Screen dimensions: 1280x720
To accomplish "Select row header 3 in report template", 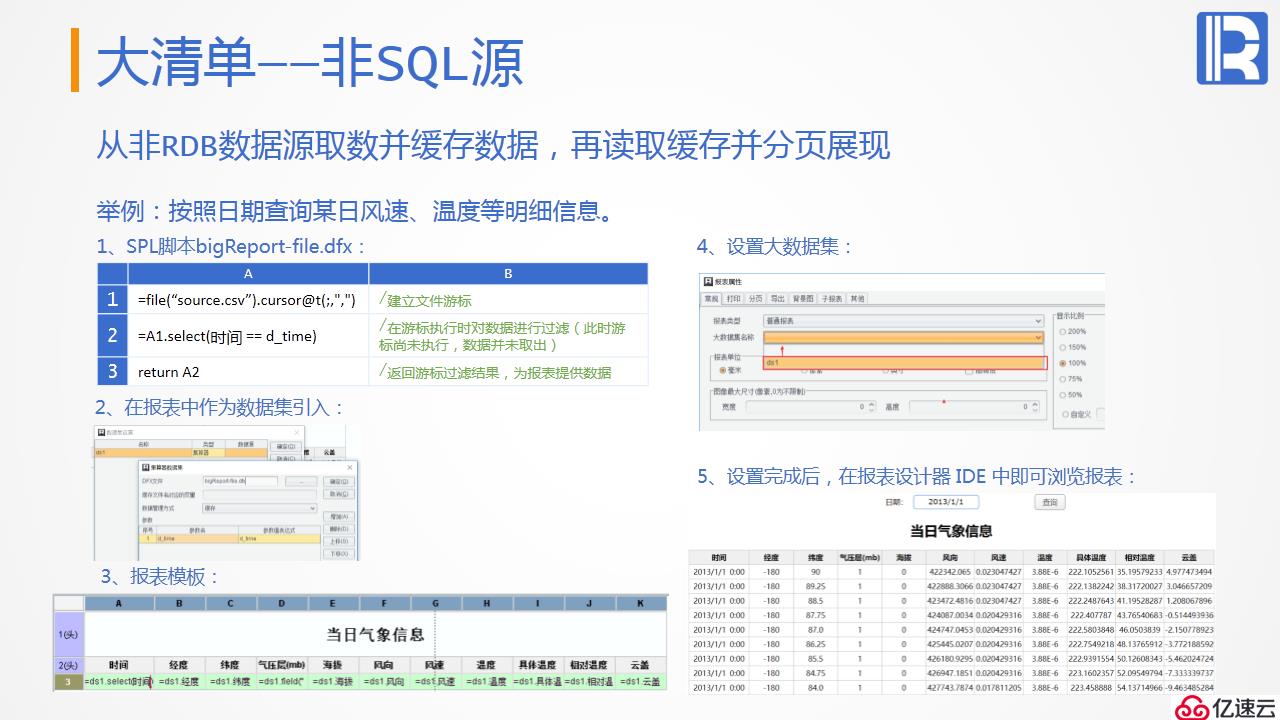I will [69, 682].
